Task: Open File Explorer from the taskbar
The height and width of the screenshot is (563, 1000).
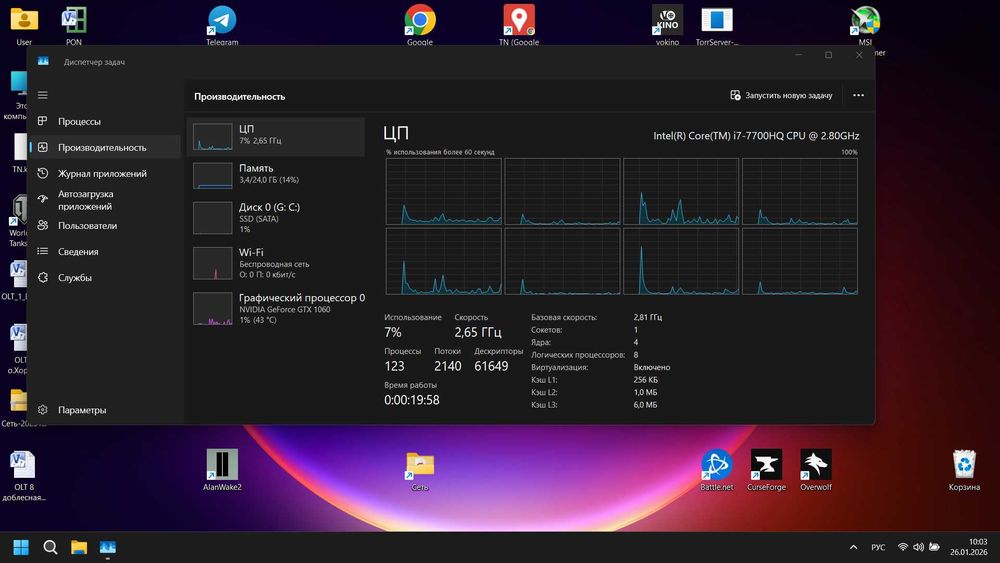Action: (79, 547)
